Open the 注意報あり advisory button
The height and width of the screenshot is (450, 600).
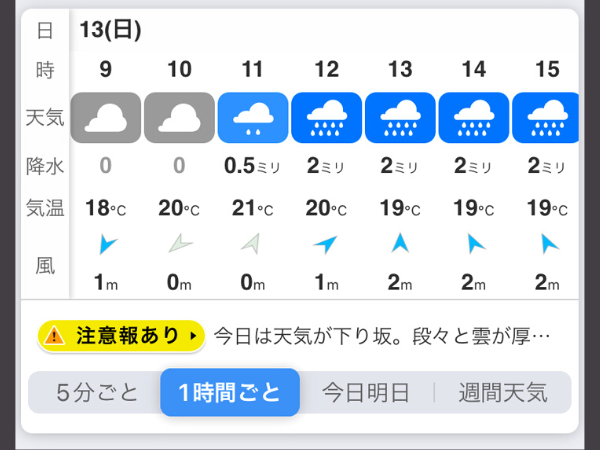coord(121,336)
